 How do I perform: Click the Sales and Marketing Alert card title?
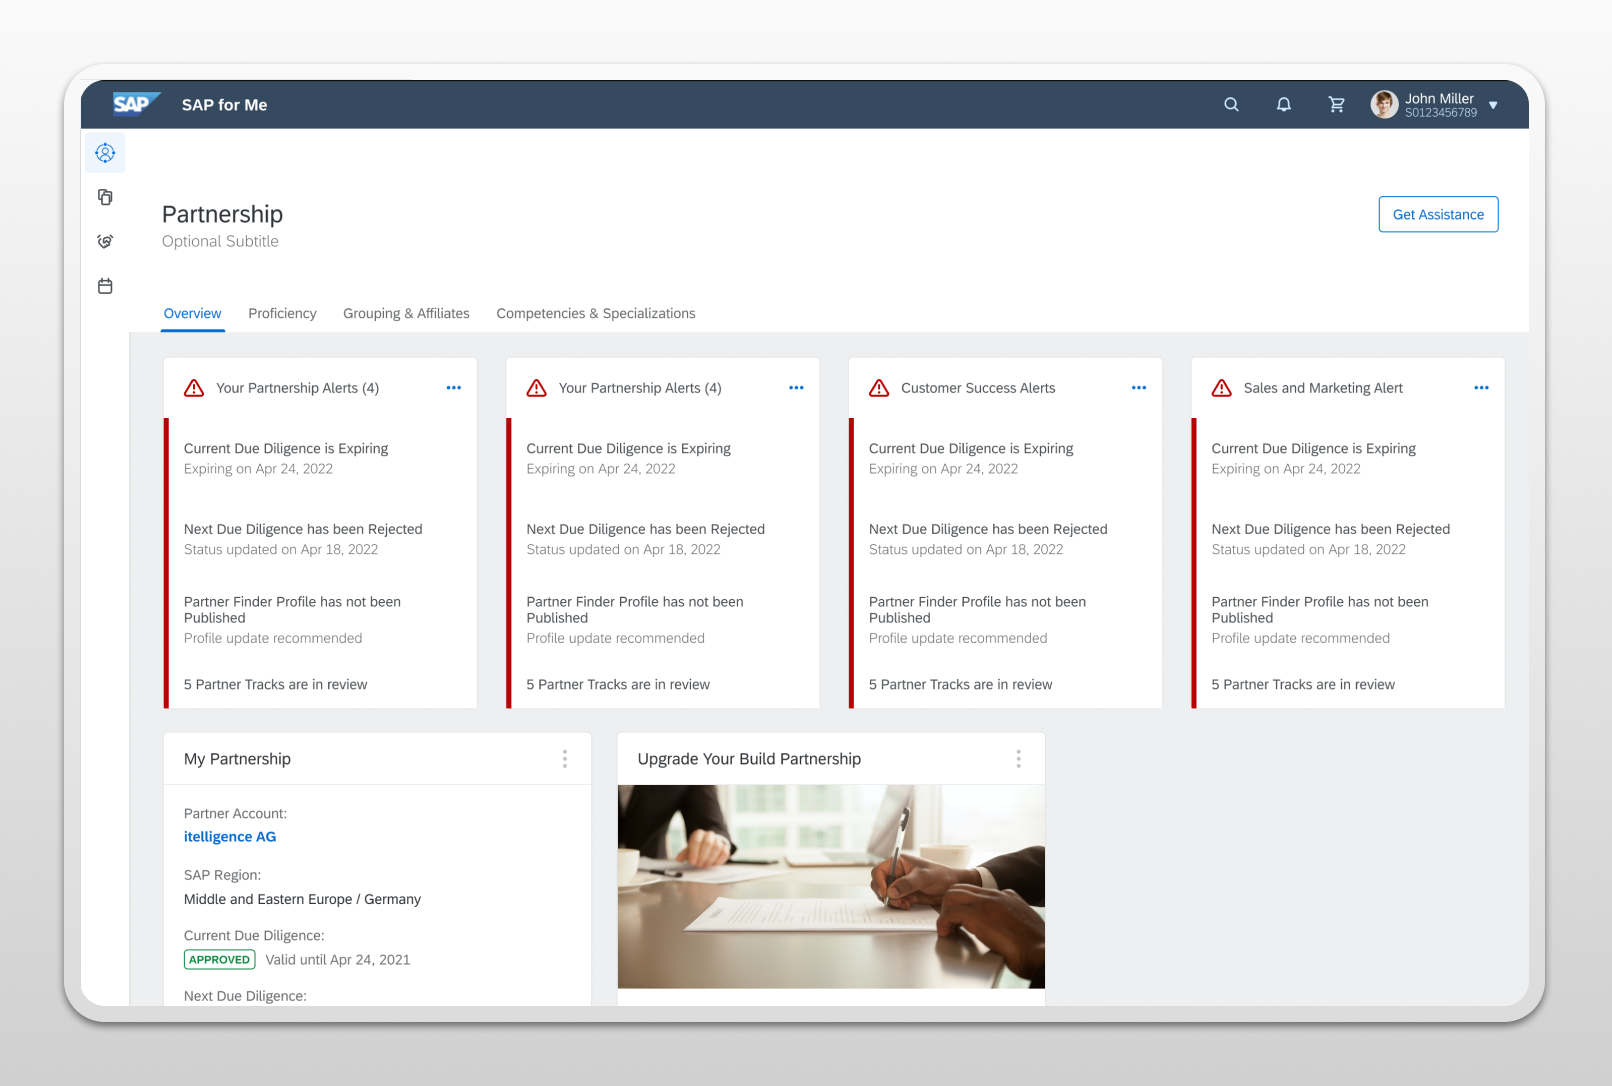coord(1323,388)
